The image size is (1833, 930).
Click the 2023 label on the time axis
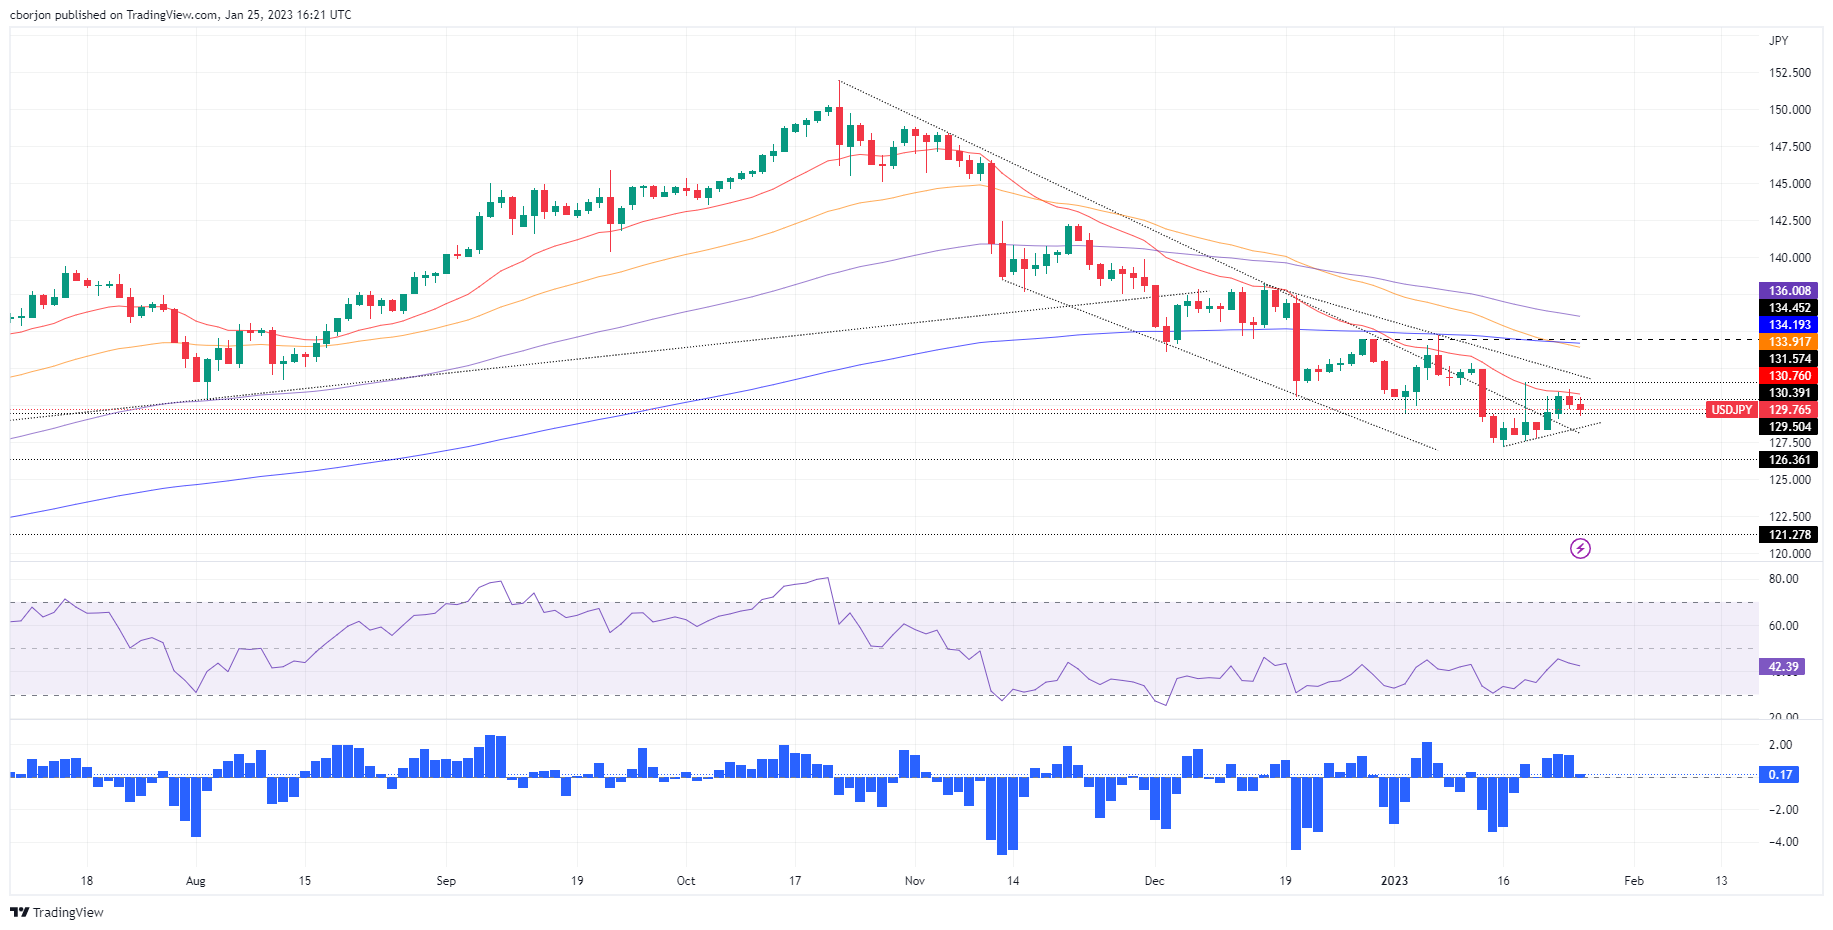pos(1394,881)
